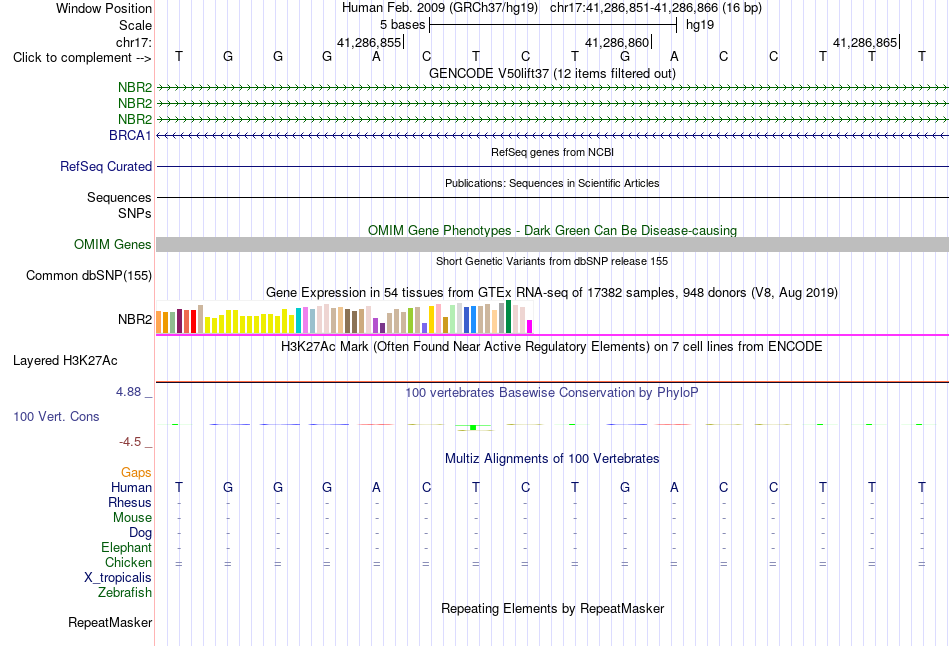Image resolution: width=950 pixels, height=646 pixels.
Task: Click the SNPs track label
Action: [135, 213]
